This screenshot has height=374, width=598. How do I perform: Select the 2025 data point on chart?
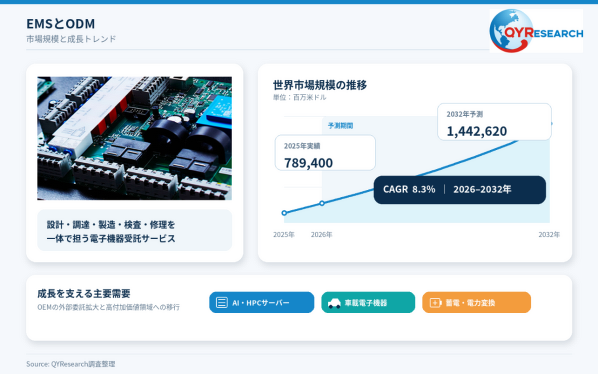pyautogui.click(x=284, y=213)
